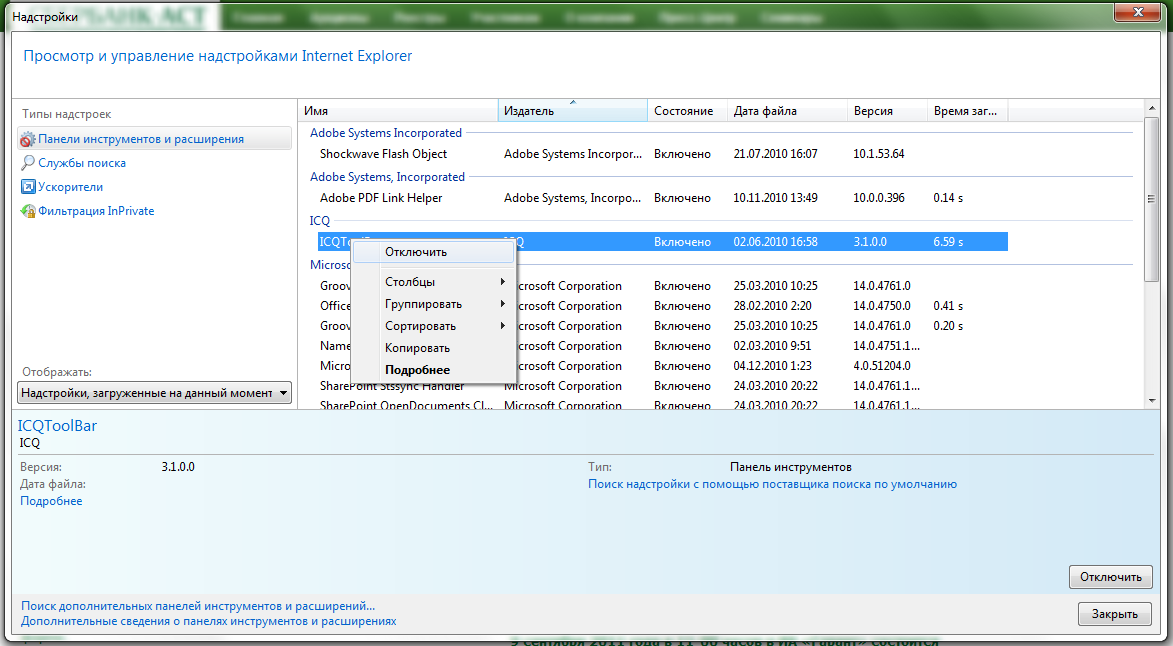Sort by the Издатель column header
Screen dimensions: 1173x646
pos(572,111)
